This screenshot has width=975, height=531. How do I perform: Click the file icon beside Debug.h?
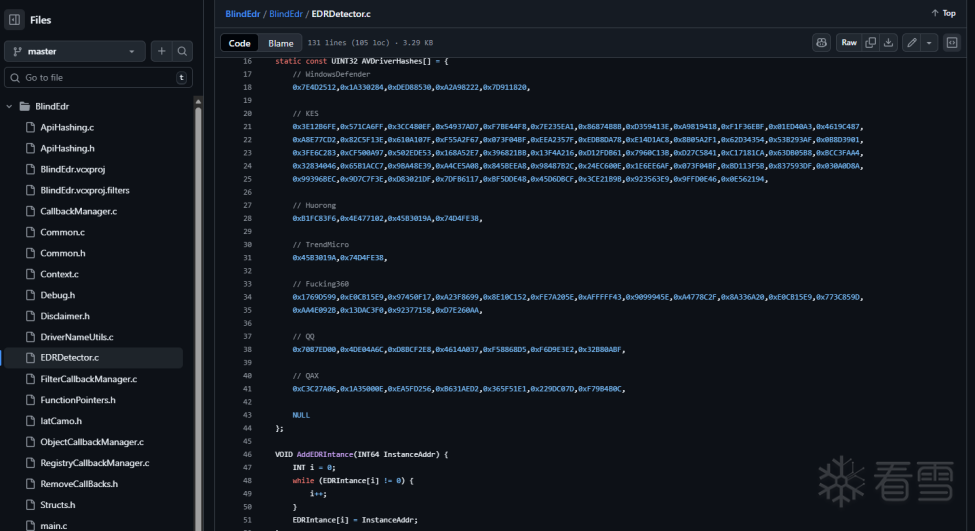[30, 295]
